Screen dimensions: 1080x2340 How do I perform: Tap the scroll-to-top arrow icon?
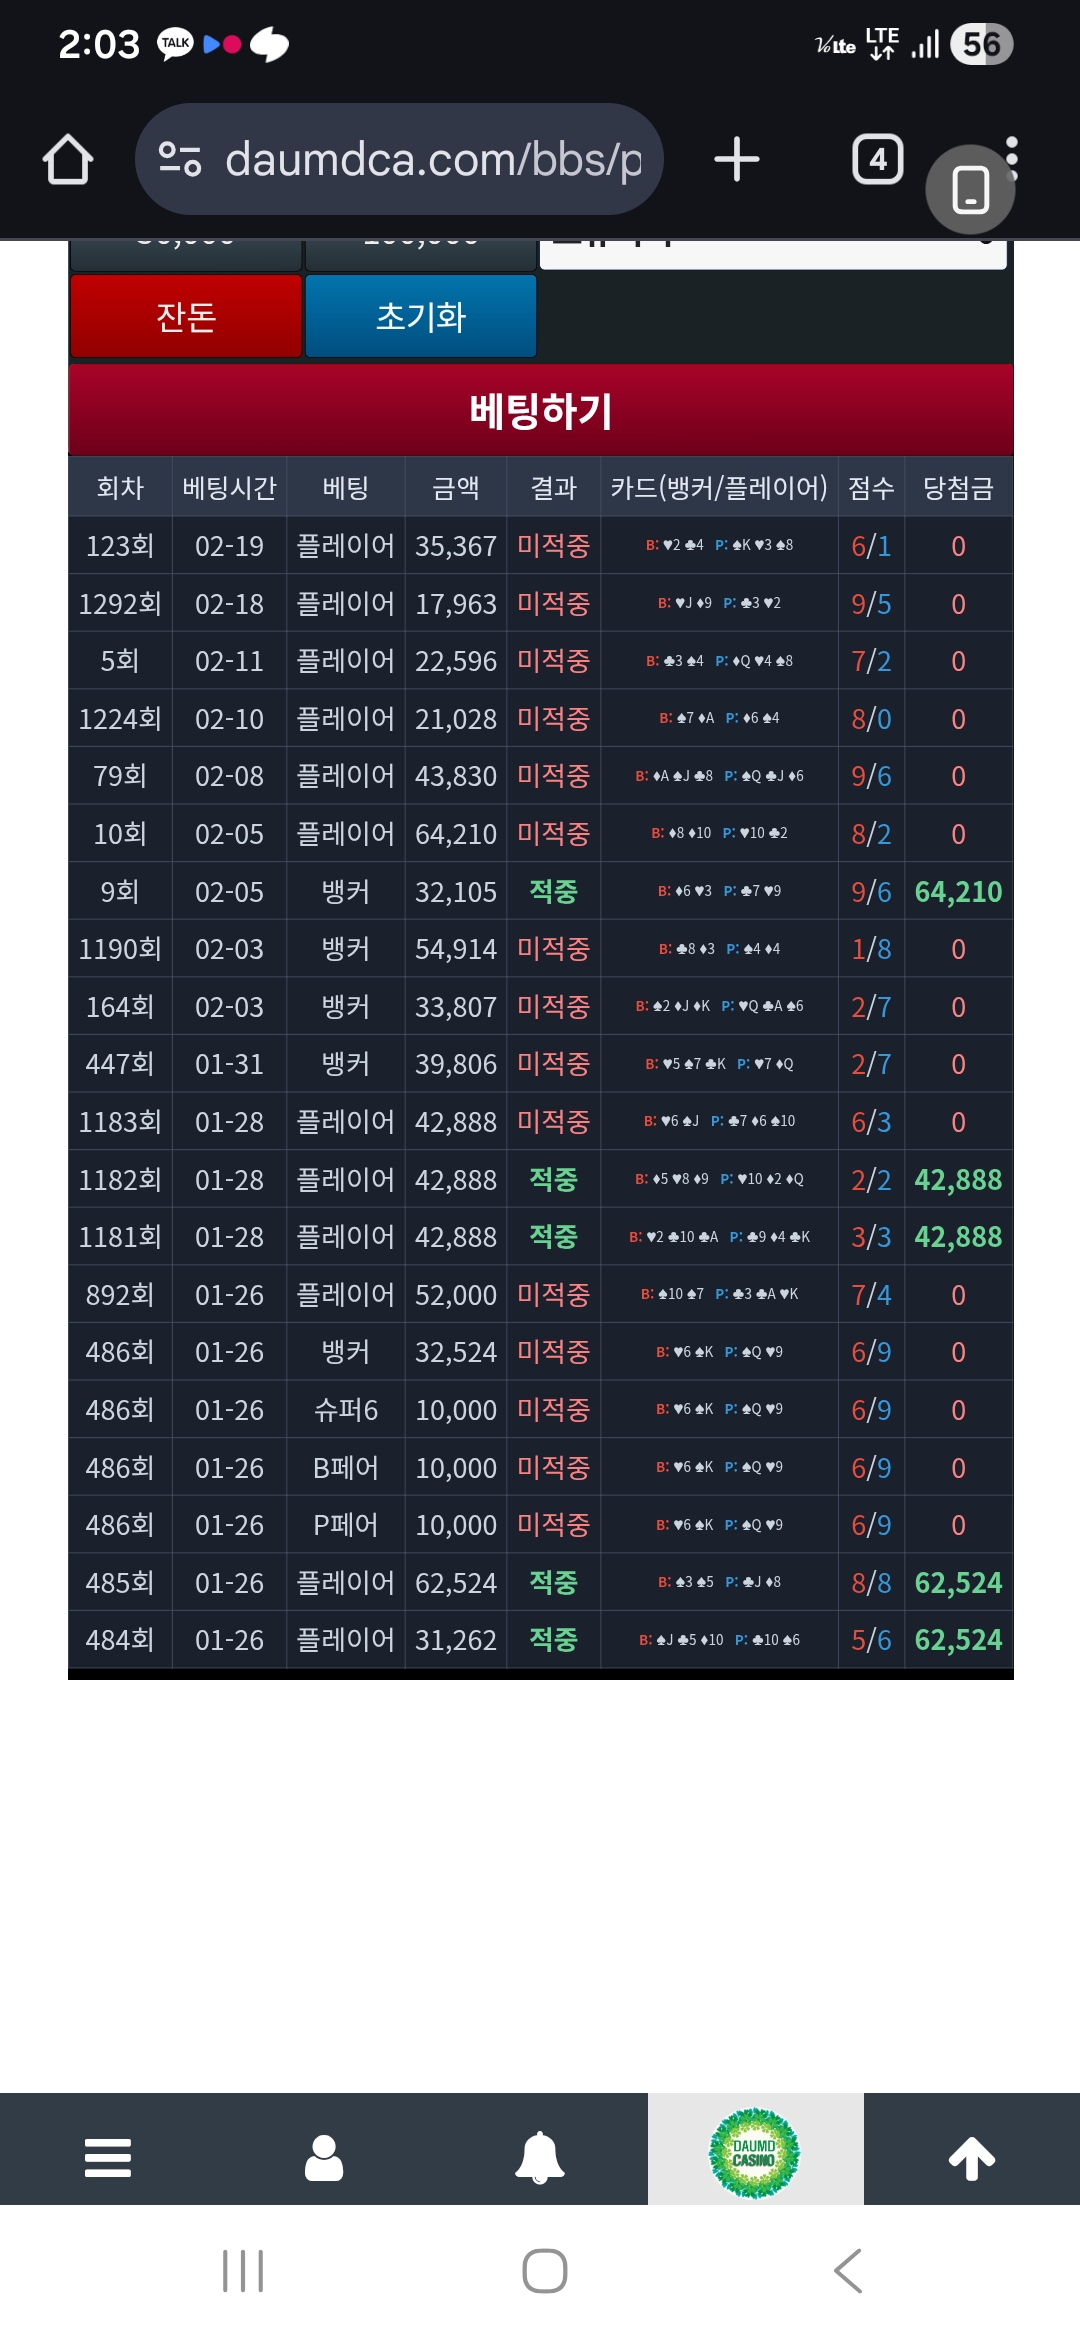pyautogui.click(x=971, y=2157)
